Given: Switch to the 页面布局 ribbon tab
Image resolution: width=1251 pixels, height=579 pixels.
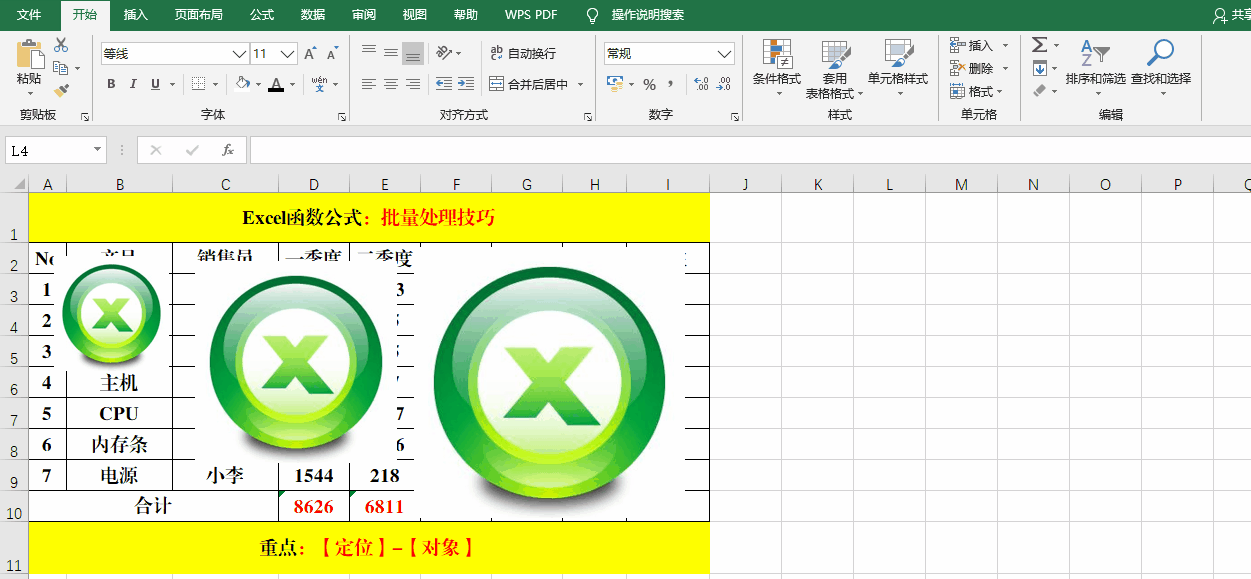Looking at the screenshot, I should (x=199, y=15).
